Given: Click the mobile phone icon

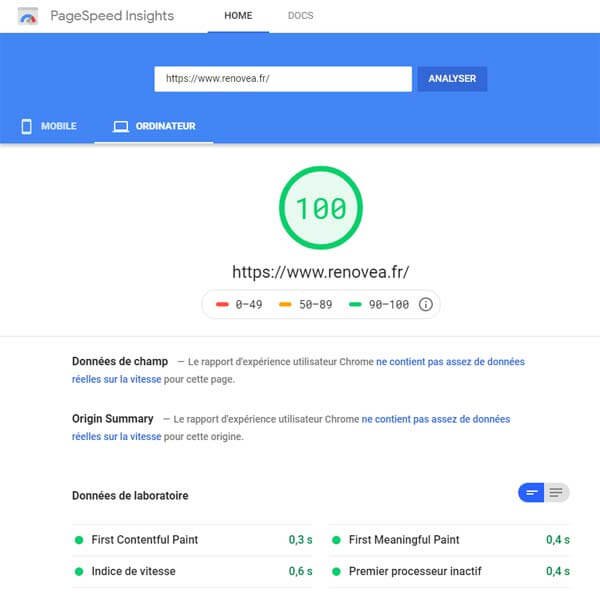Looking at the screenshot, I should [x=26, y=127].
